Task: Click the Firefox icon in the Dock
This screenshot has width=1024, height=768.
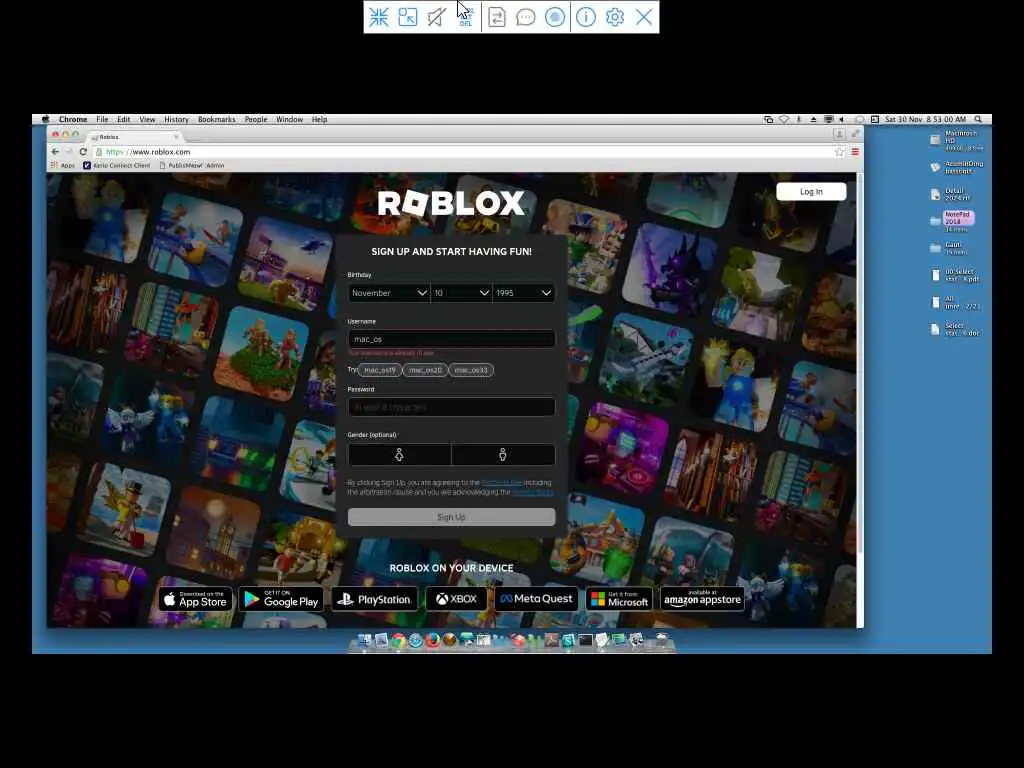Action: 432,640
